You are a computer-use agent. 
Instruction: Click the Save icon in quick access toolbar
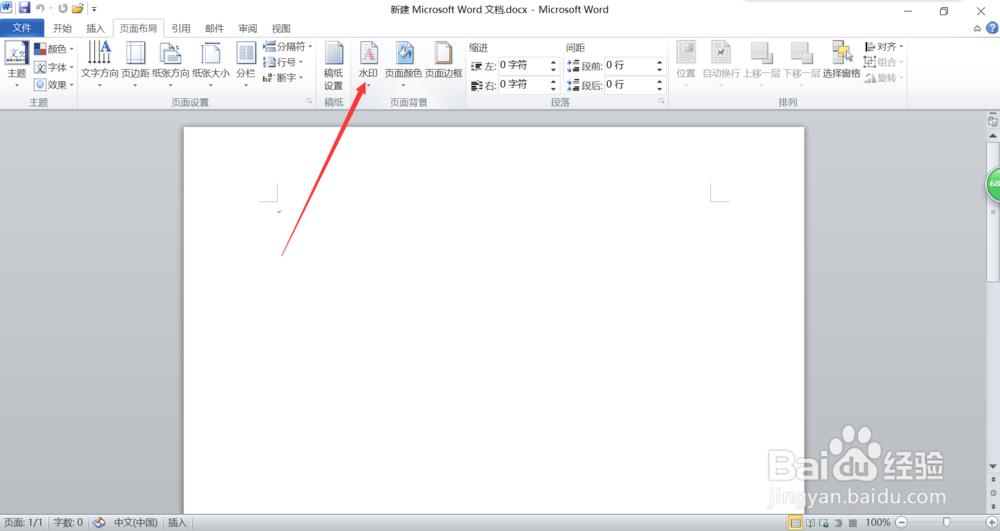click(x=24, y=8)
